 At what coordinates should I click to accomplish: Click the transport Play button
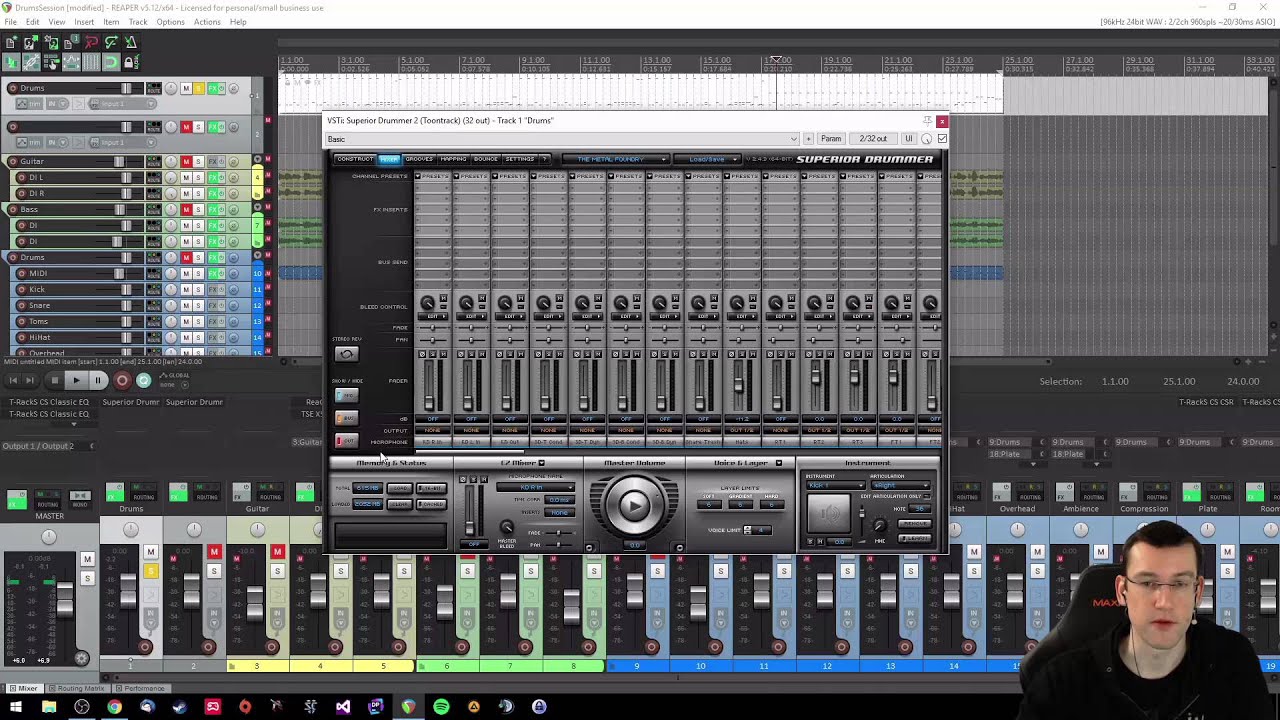pos(76,380)
